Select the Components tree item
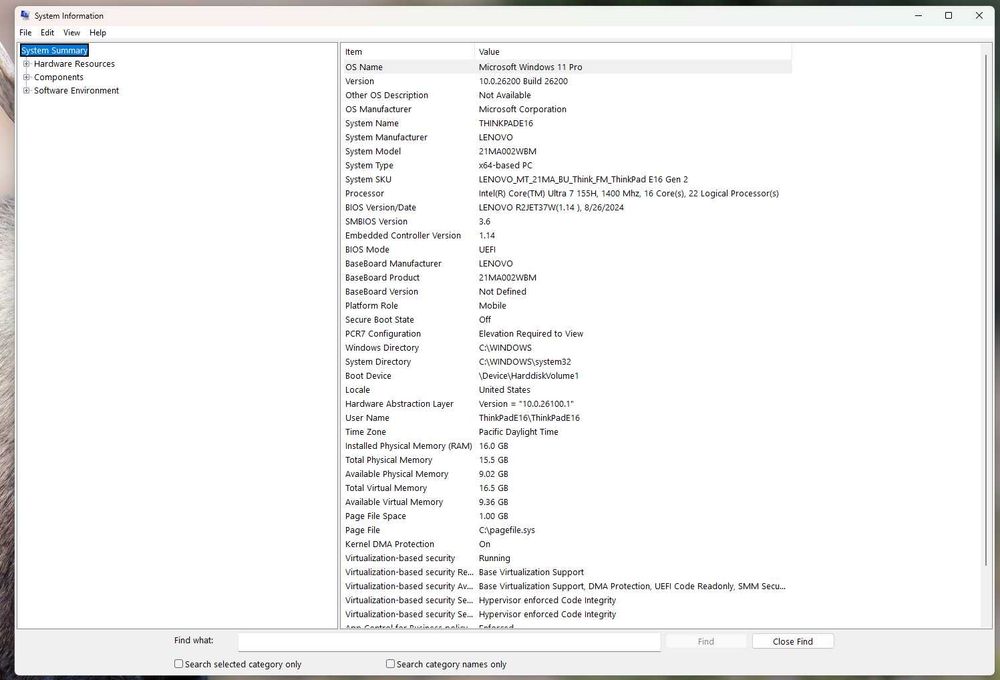 click(58, 77)
